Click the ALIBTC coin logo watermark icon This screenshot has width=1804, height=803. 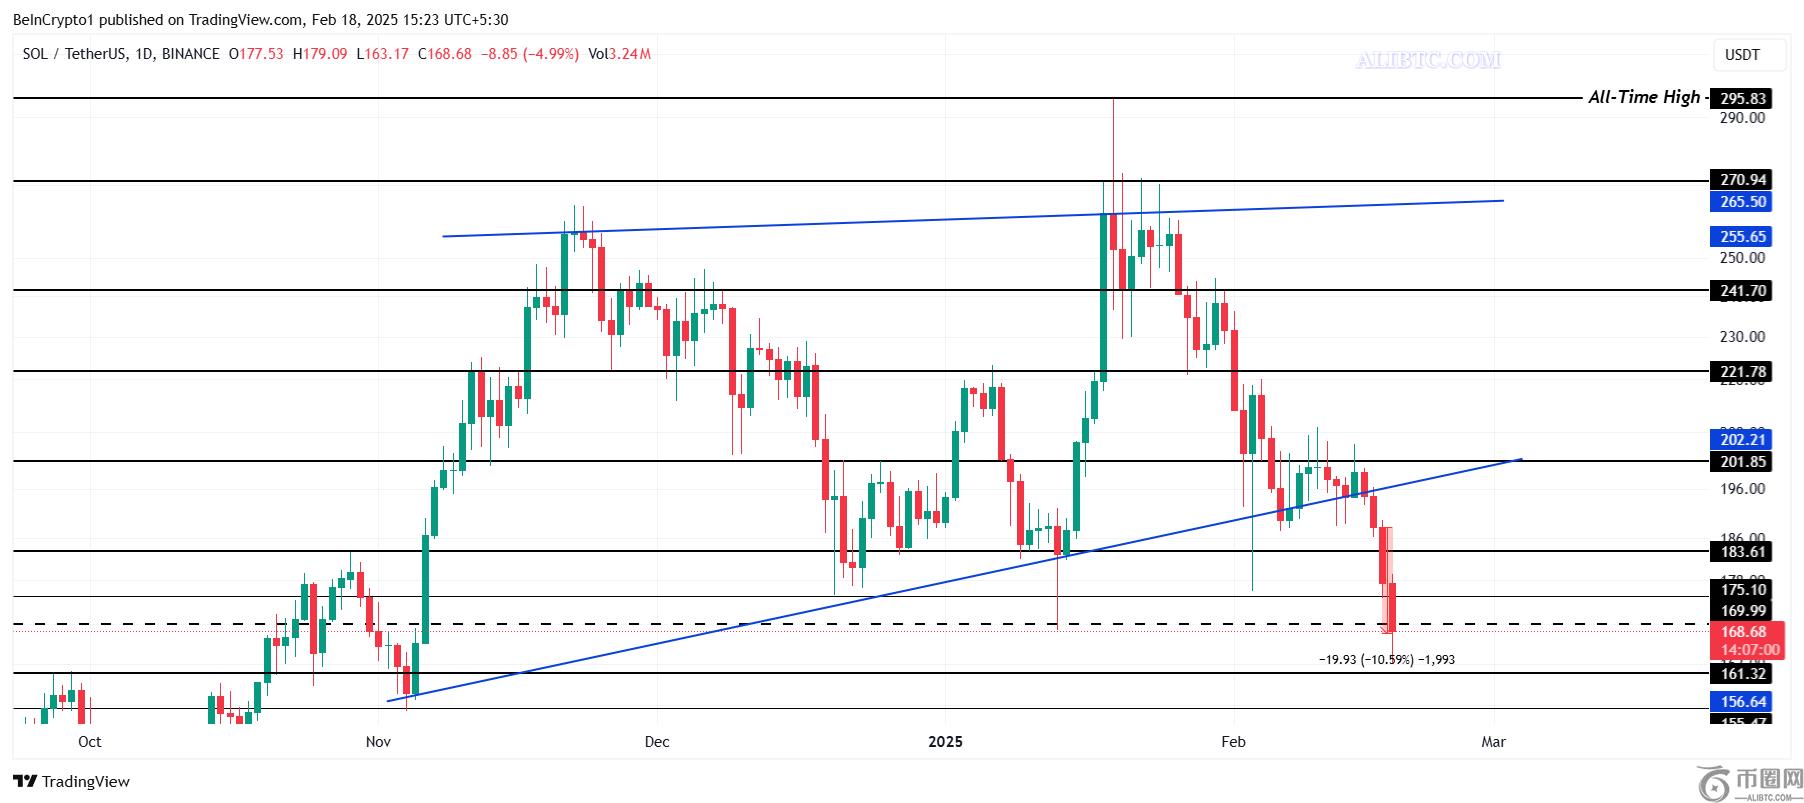[1712, 780]
